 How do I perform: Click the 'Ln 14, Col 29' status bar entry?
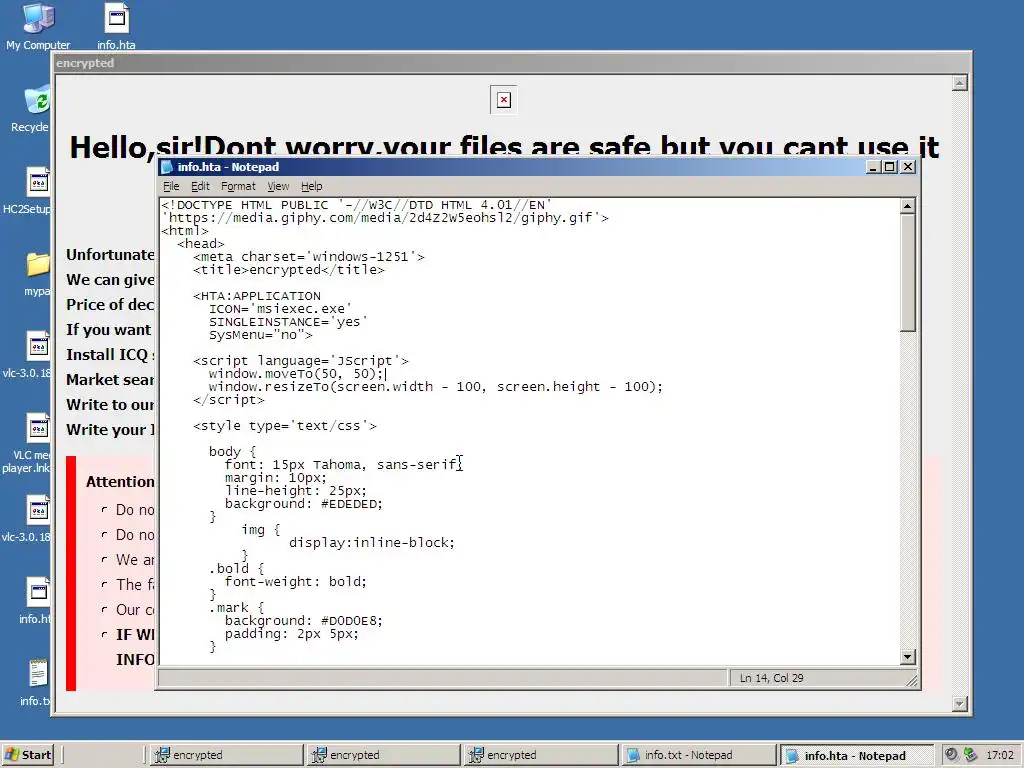pyautogui.click(x=771, y=678)
